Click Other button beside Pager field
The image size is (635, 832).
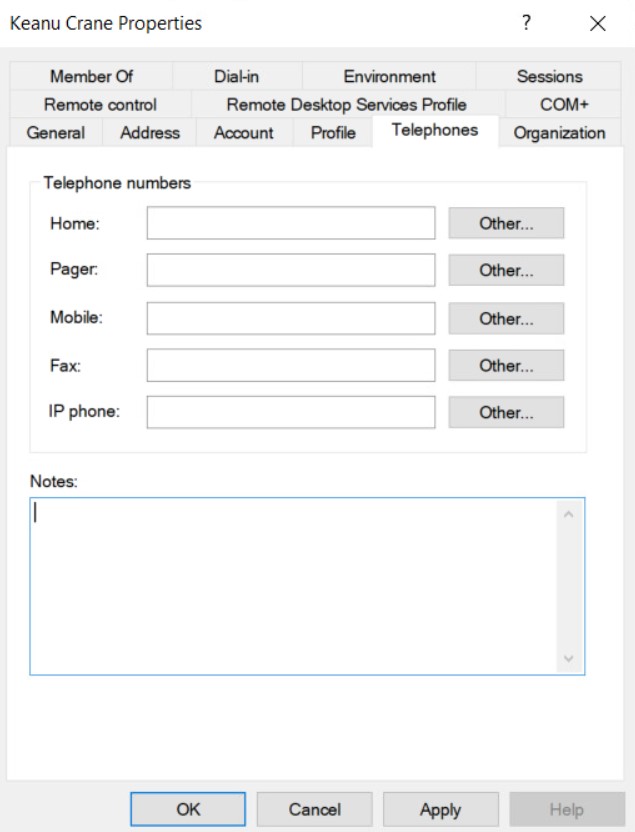(x=506, y=271)
